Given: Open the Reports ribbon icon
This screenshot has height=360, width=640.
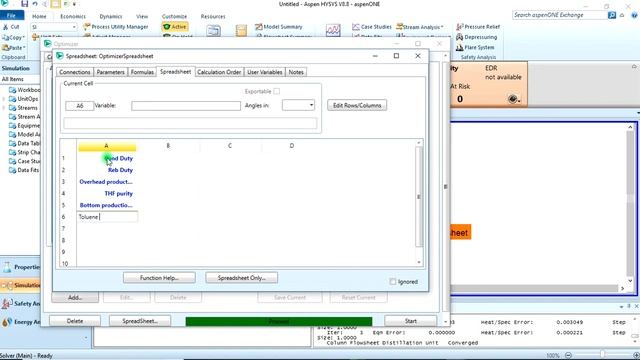Looking at the screenshot, I should [241, 31].
